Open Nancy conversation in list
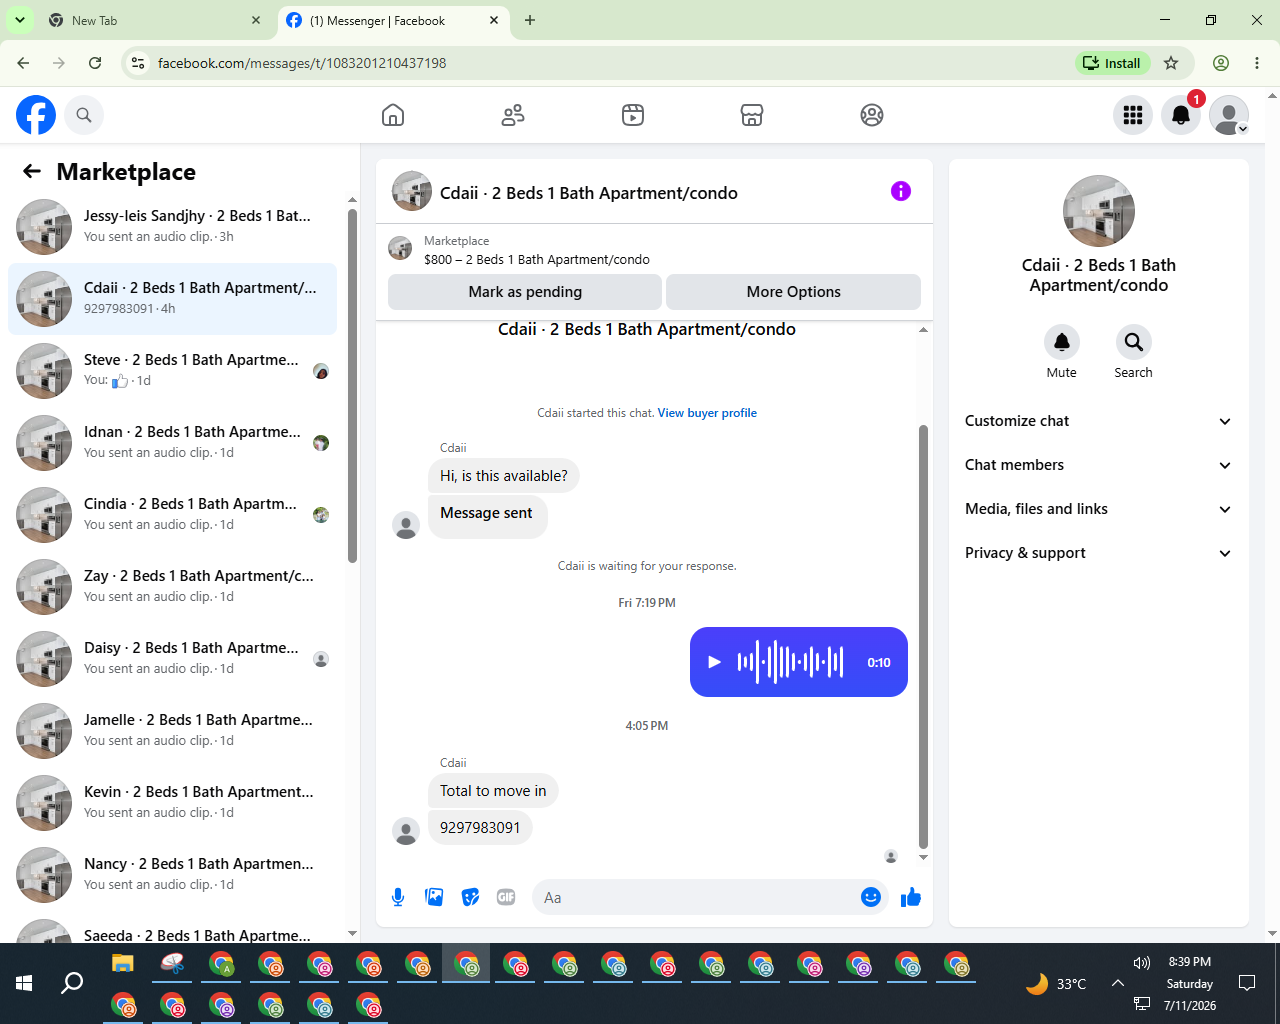The height and width of the screenshot is (1024, 1280). click(x=172, y=875)
